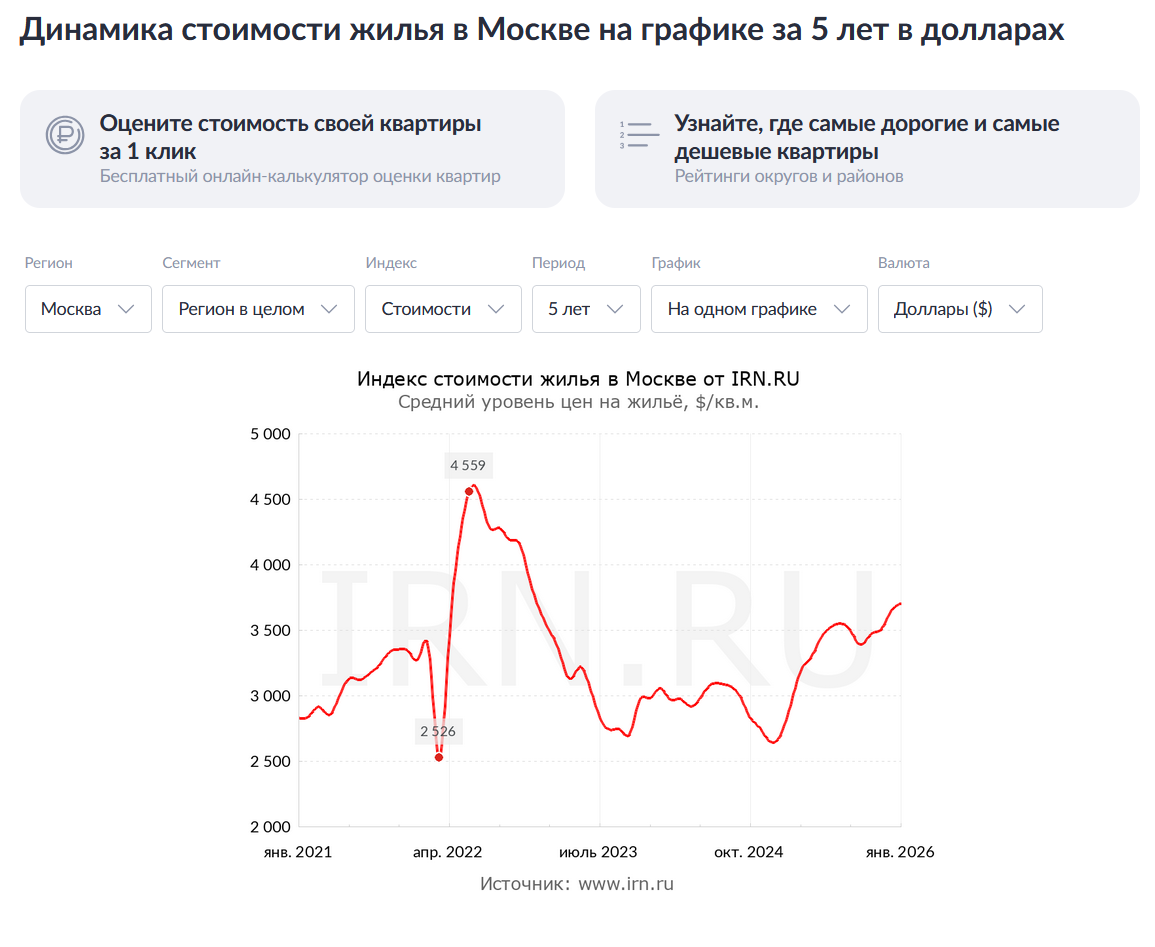The width and height of the screenshot is (1155, 947).
Task: Open the Стоимости index dropdown
Action: (443, 309)
